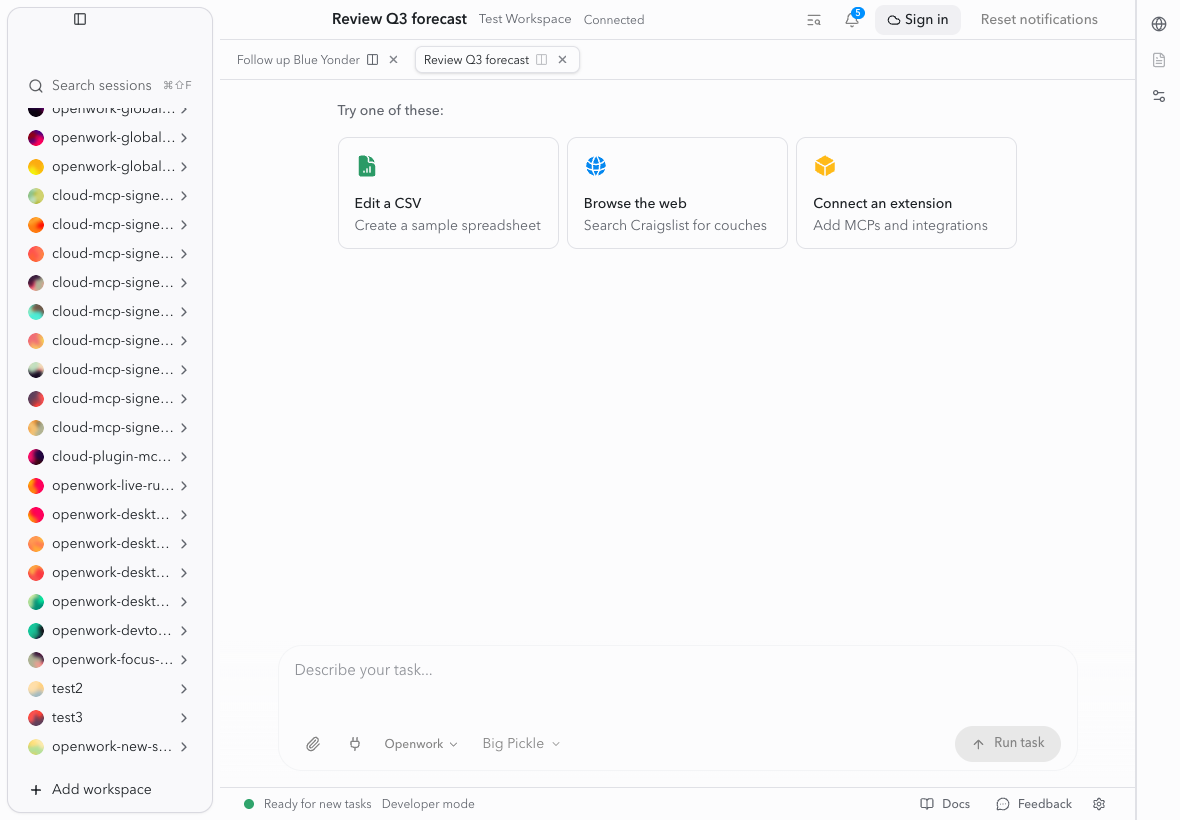Expand the openwork-devto workspace chevron

click(184, 631)
